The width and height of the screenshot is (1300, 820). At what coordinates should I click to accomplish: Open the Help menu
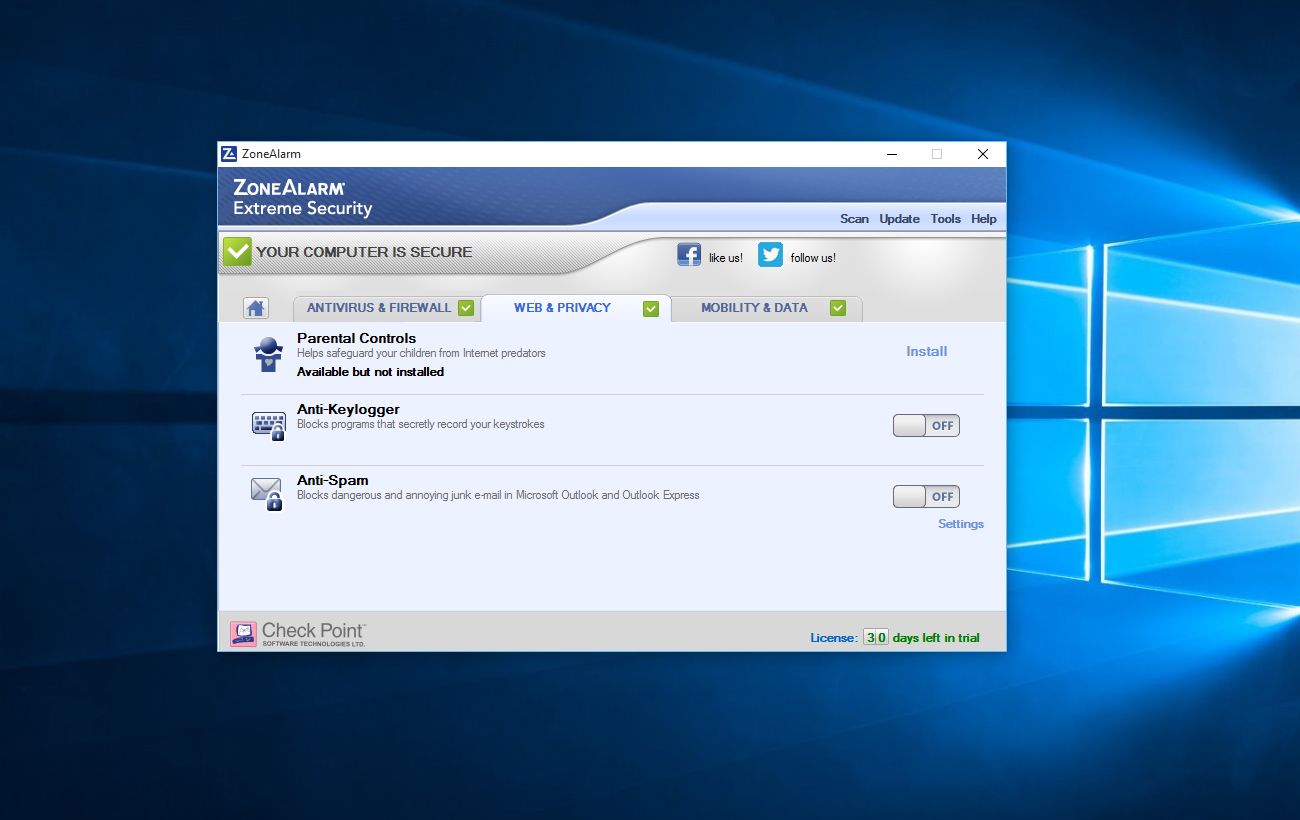[984, 219]
